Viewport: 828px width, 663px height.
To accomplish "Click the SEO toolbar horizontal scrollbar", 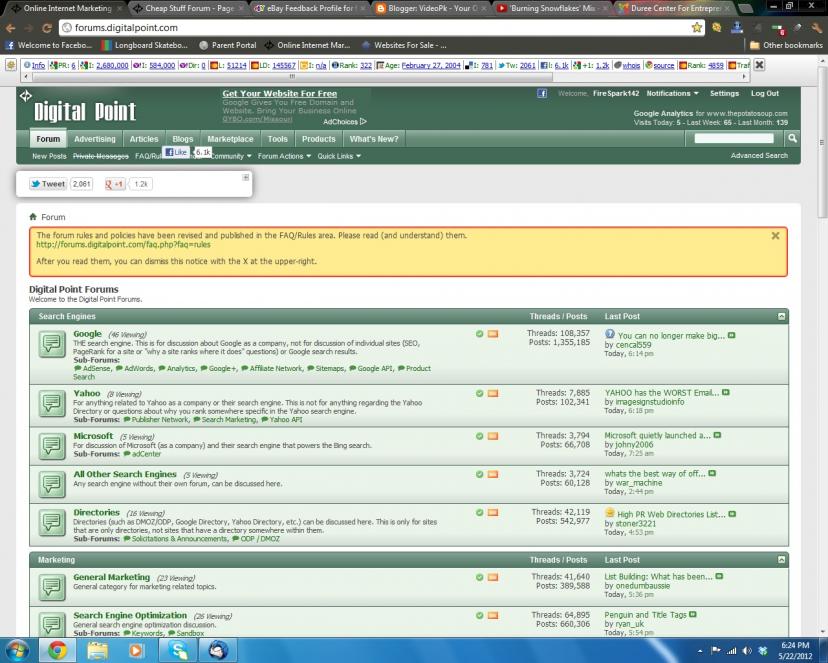I will click(x=292, y=77).
